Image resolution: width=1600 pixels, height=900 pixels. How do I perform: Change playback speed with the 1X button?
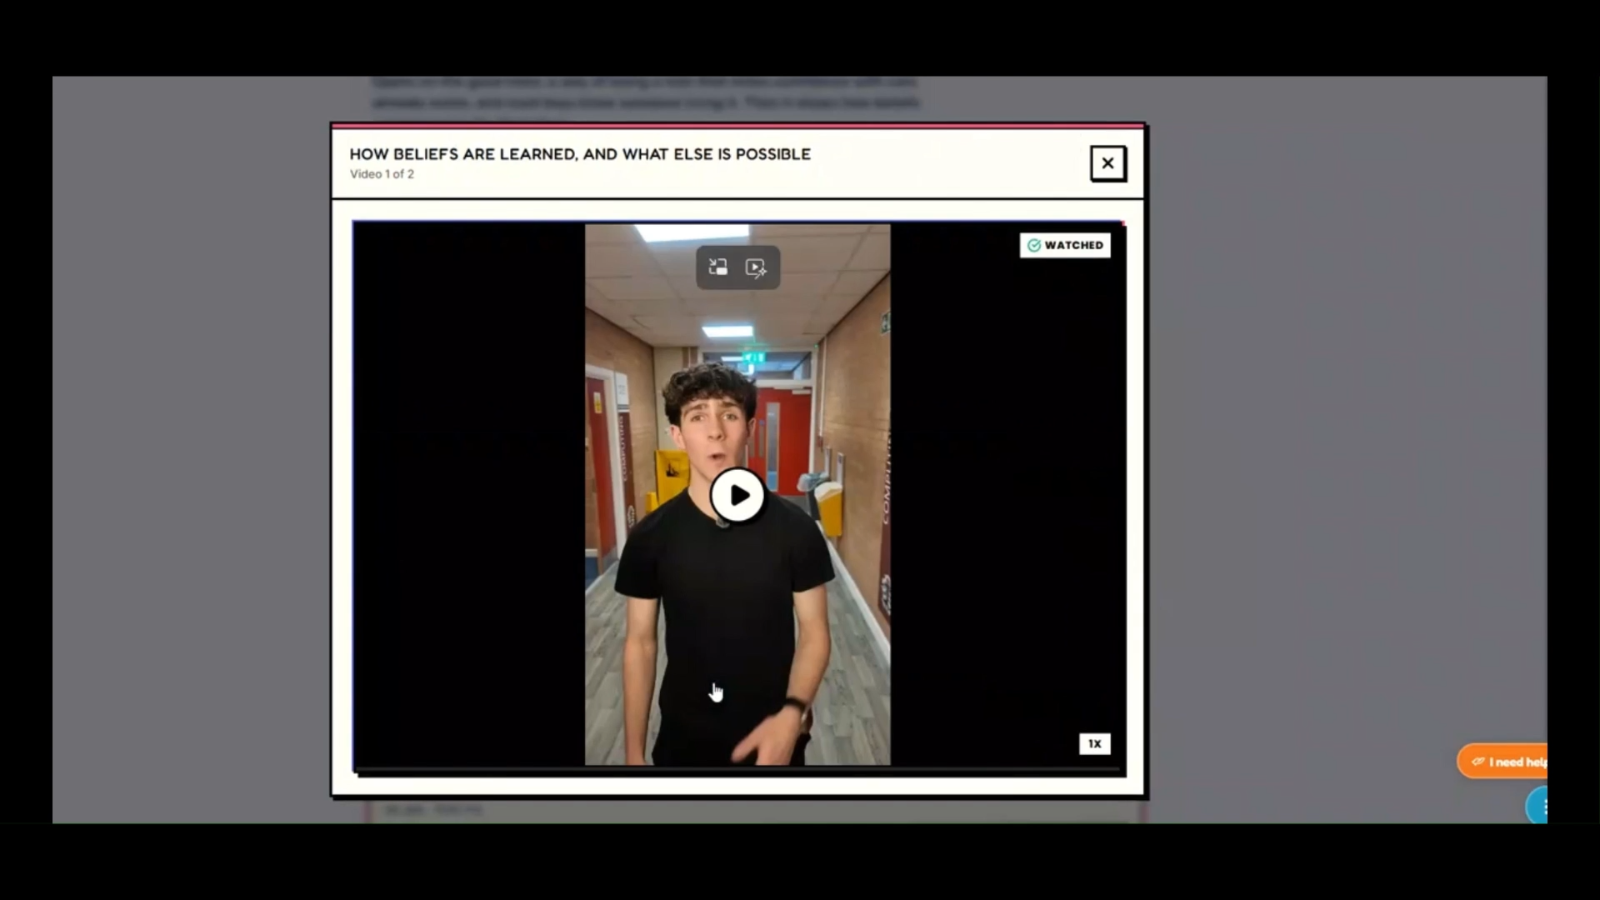pyautogui.click(x=1094, y=744)
